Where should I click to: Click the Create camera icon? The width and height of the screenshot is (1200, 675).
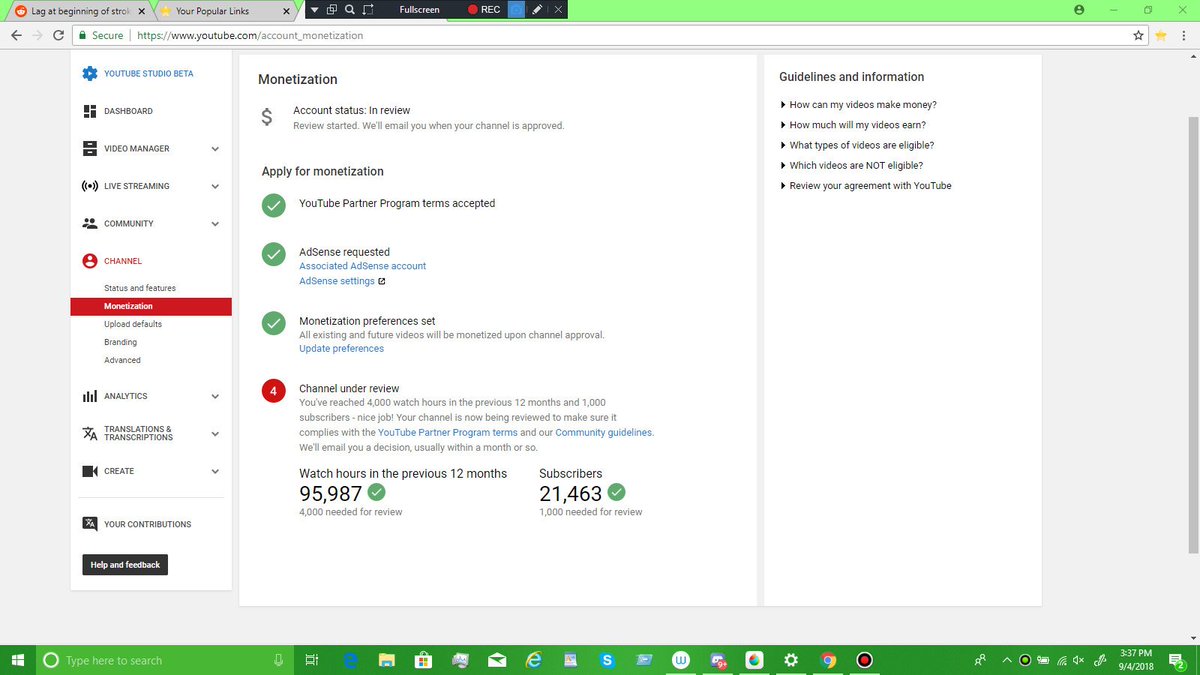[x=90, y=471]
